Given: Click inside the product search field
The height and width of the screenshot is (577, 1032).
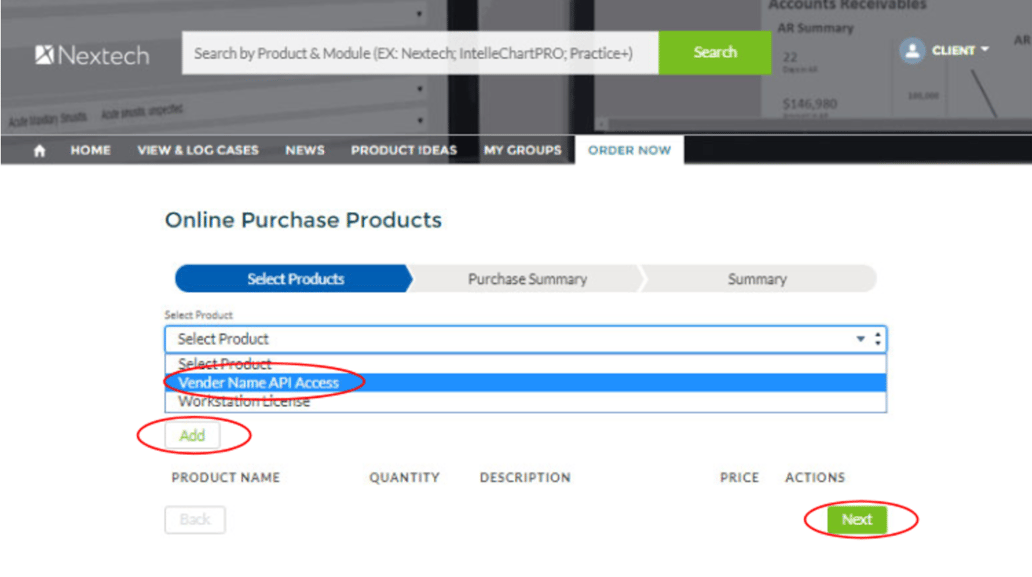Looking at the screenshot, I should click(x=420, y=51).
